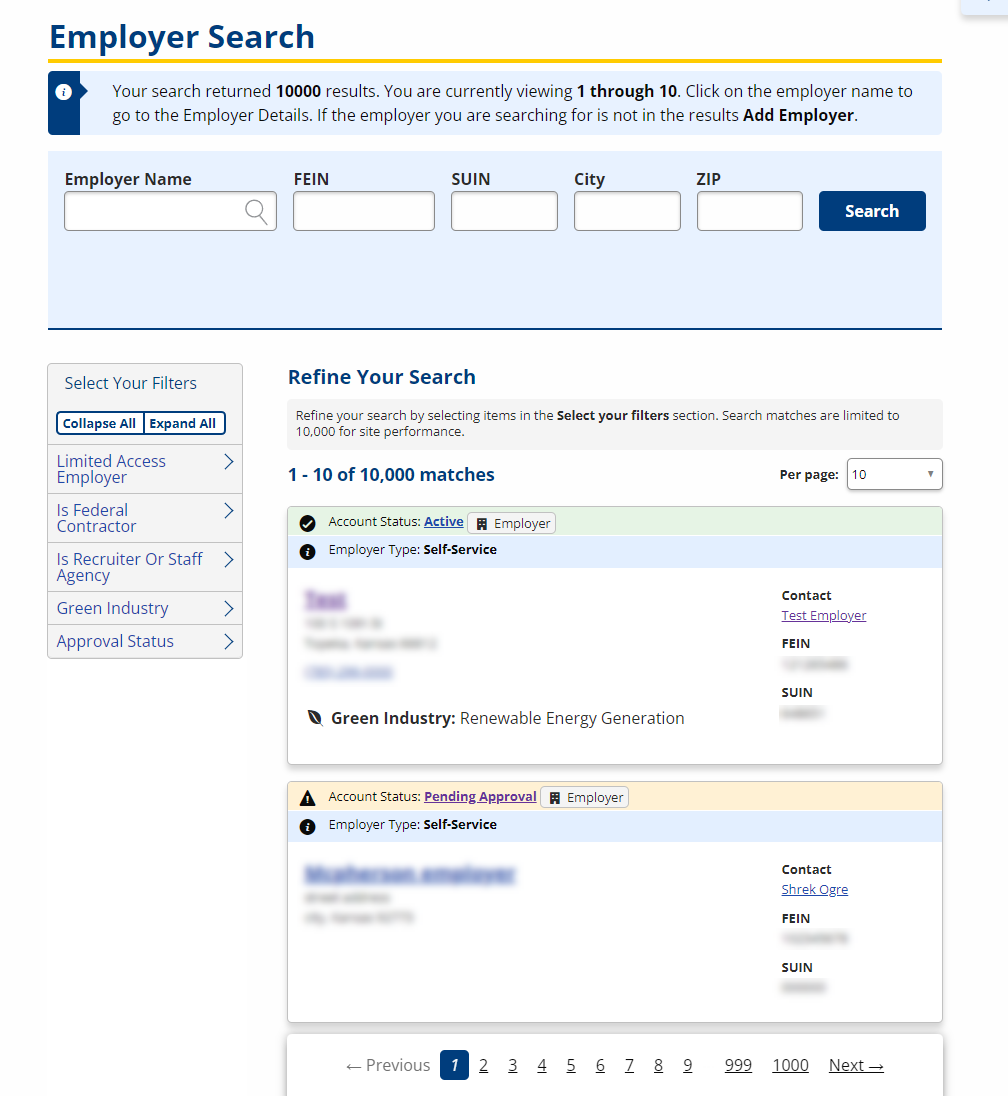Focus the ZIP input field
Image resolution: width=1008 pixels, height=1096 pixels.
click(749, 211)
